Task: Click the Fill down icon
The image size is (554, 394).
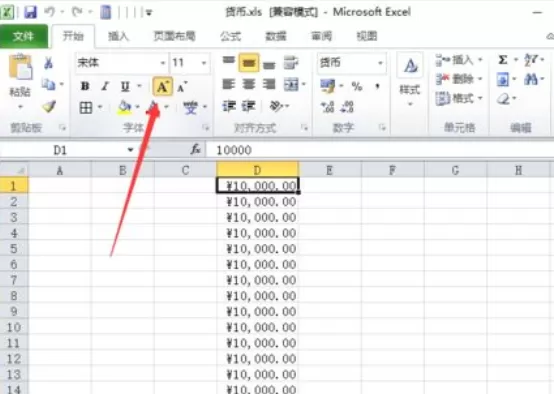Action: [503, 79]
